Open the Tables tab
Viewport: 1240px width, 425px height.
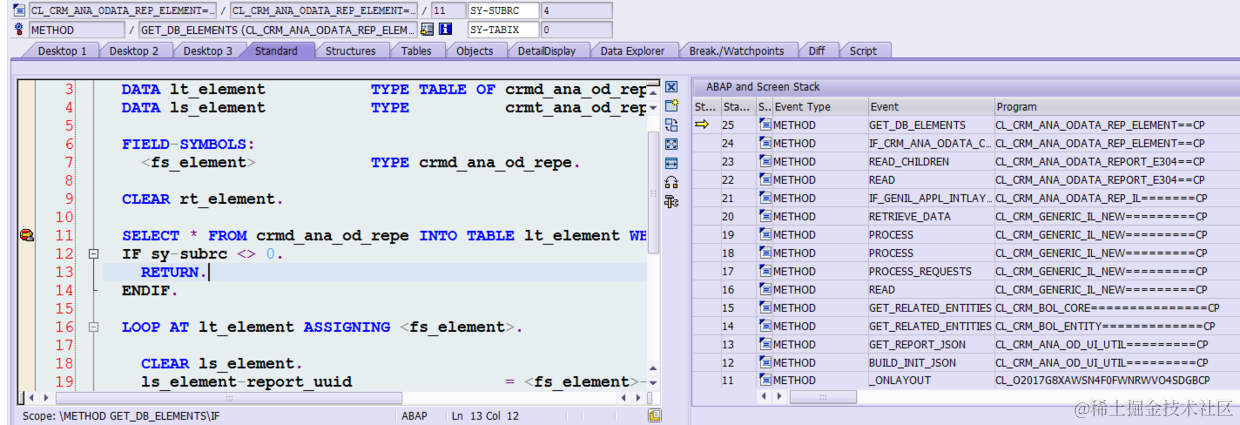[x=416, y=51]
